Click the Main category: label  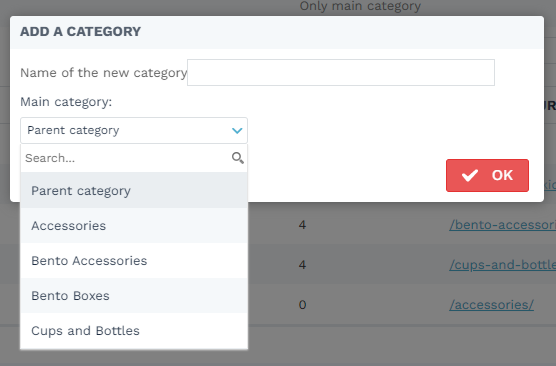tap(66, 102)
